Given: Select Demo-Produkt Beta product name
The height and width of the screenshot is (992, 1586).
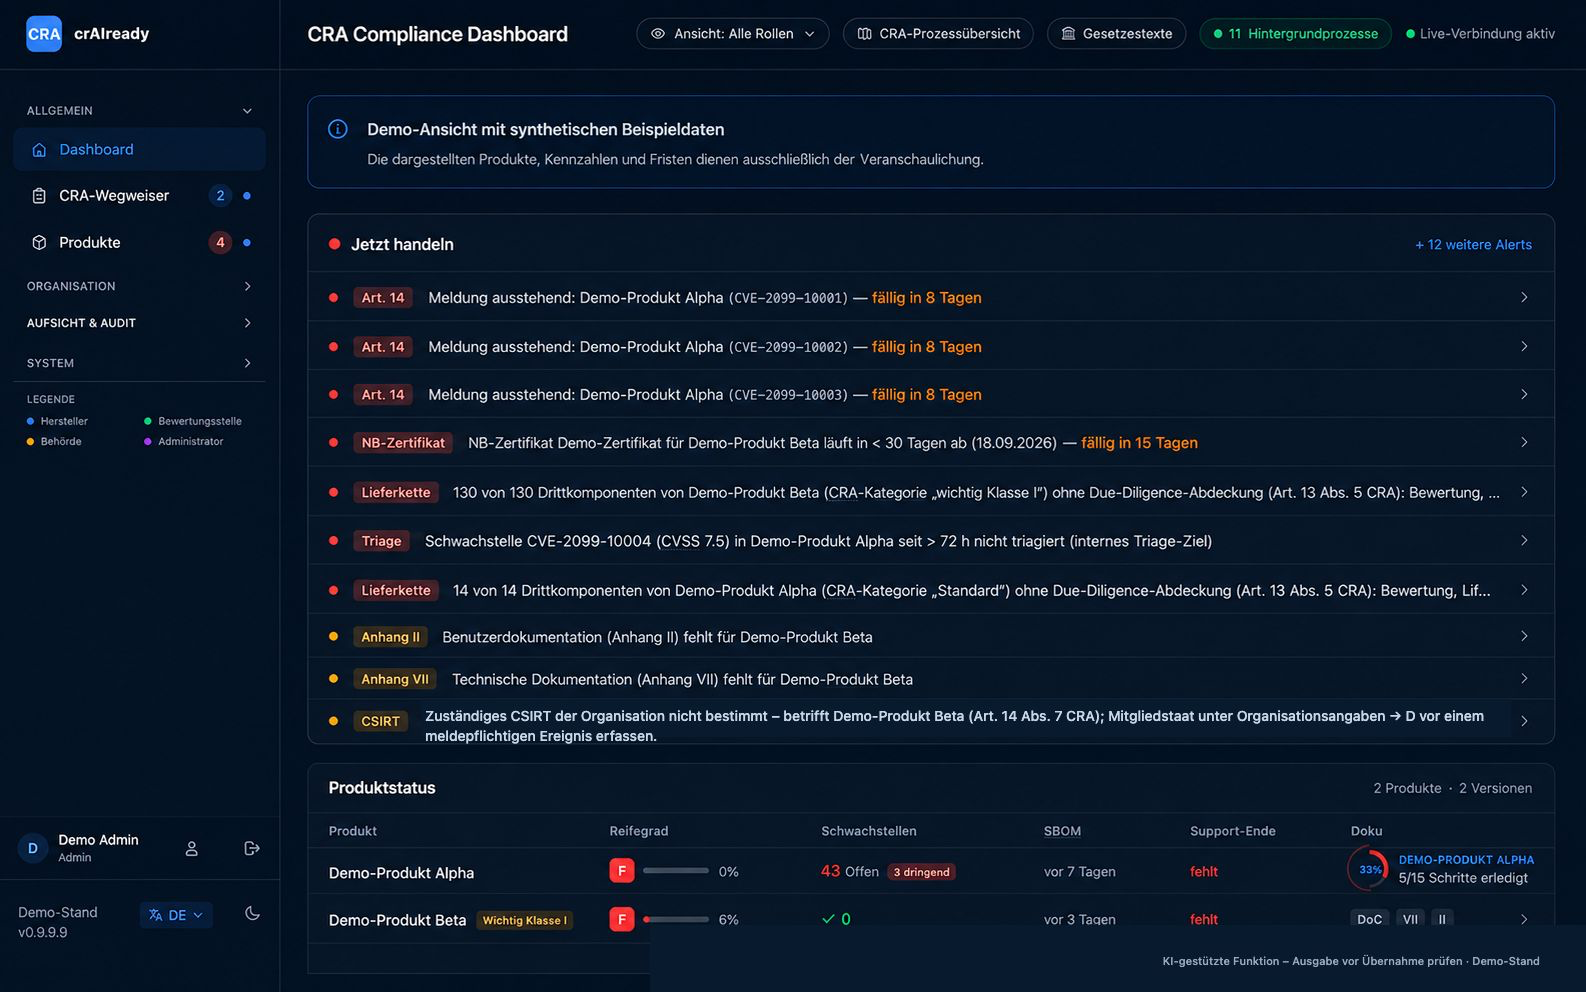Looking at the screenshot, I should coord(397,920).
